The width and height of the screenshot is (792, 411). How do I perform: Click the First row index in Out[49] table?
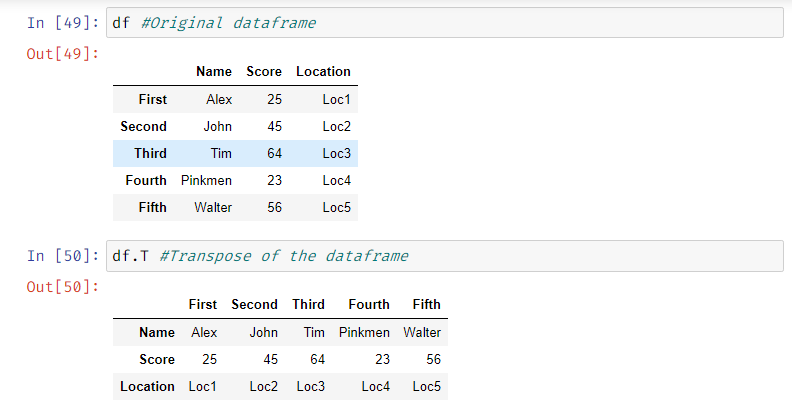point(153,99)
